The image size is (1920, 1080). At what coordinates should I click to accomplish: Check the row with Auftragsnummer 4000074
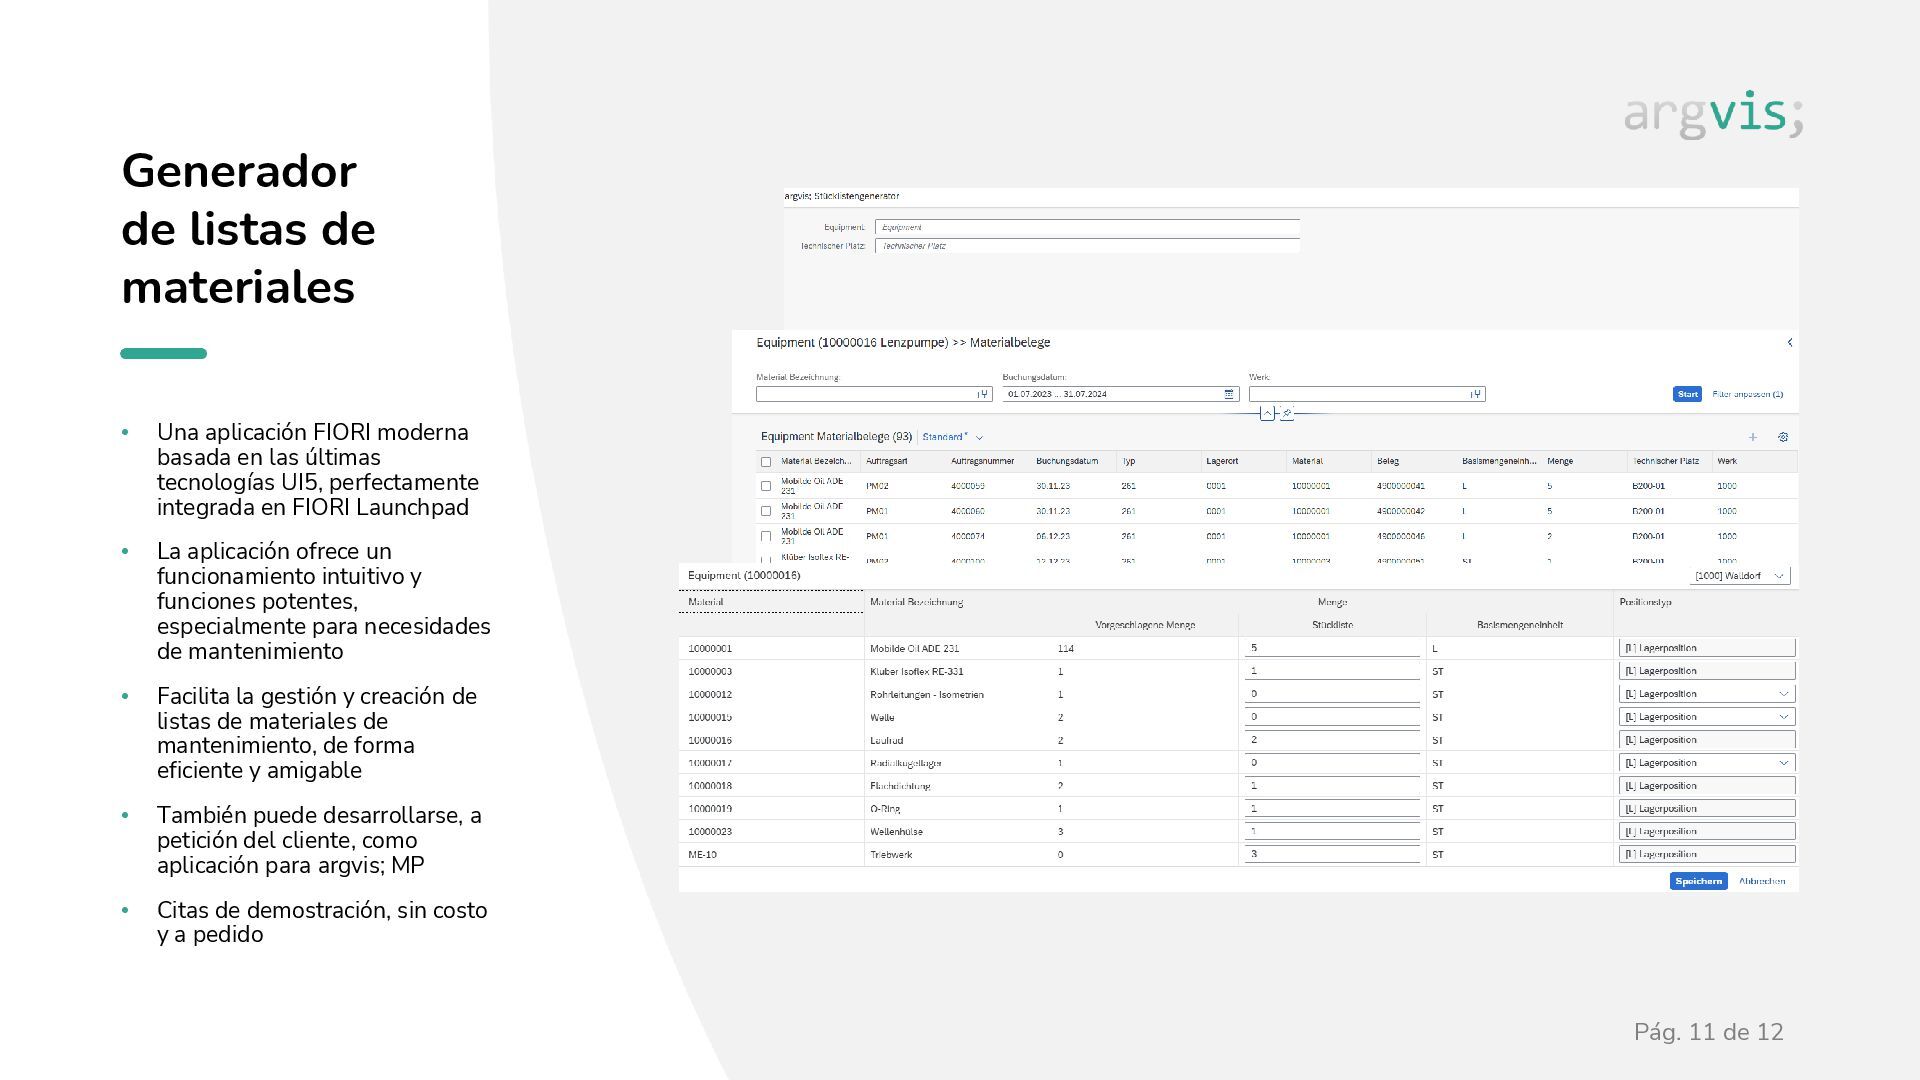coord(766,537)
